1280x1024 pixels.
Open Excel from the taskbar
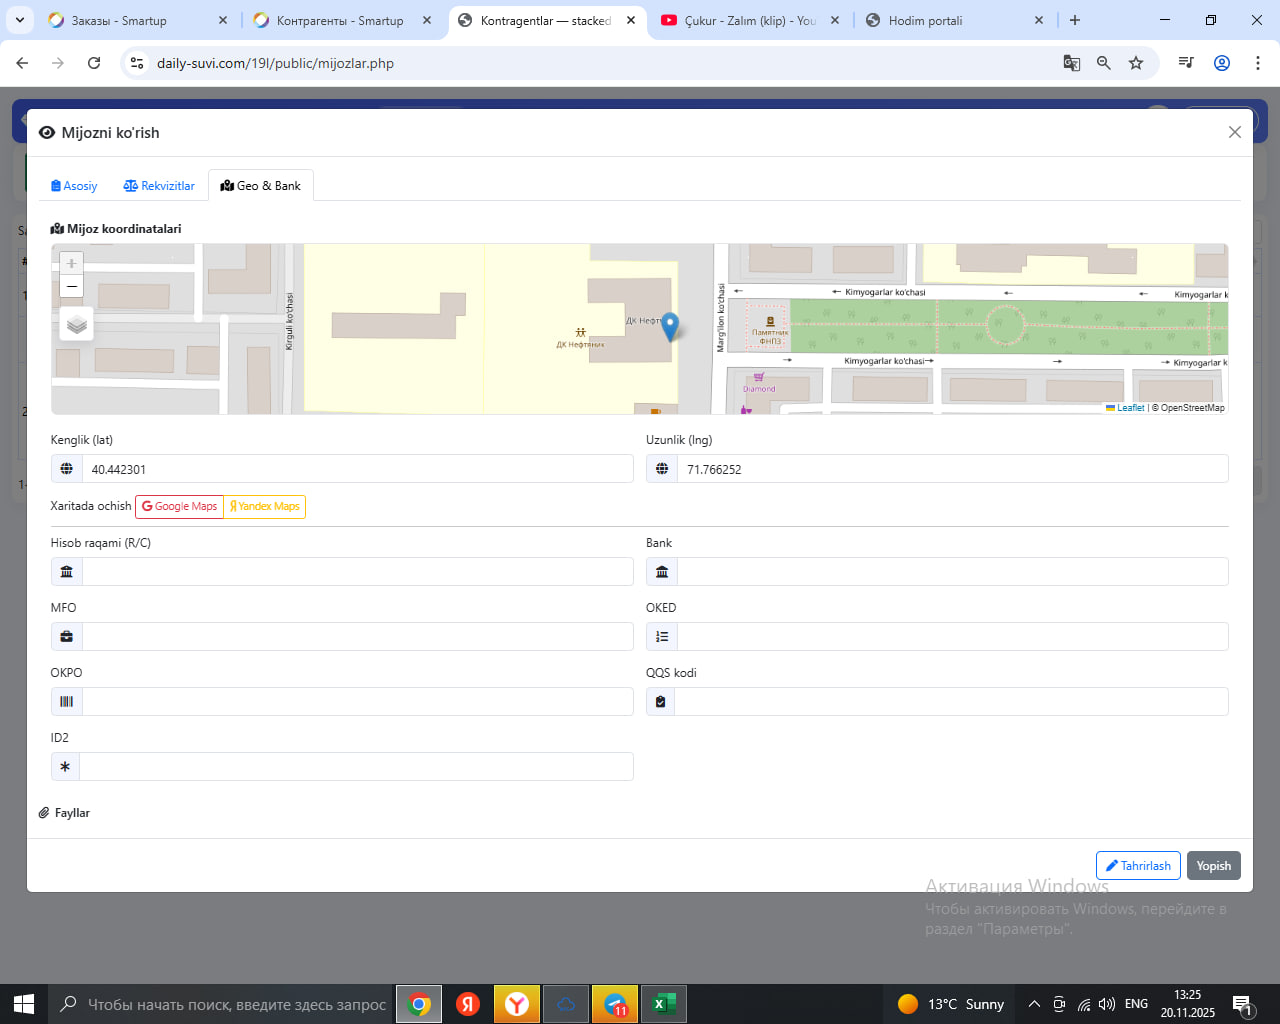(662, 1004)
